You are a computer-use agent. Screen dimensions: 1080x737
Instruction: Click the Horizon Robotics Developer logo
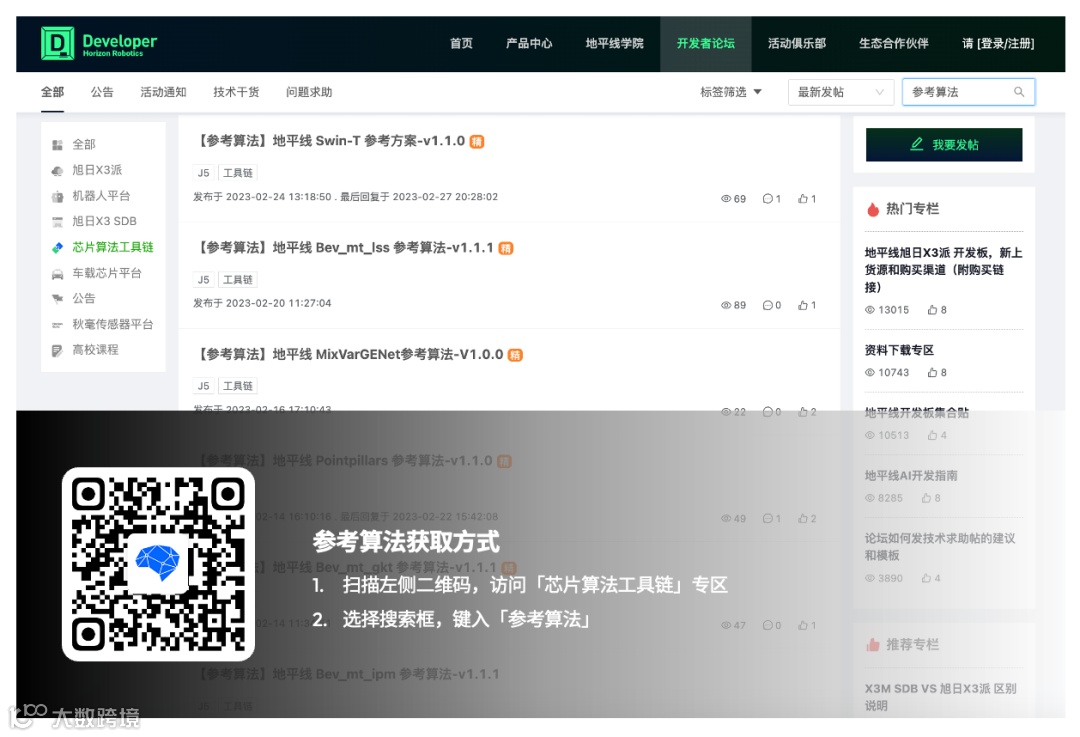98,43
